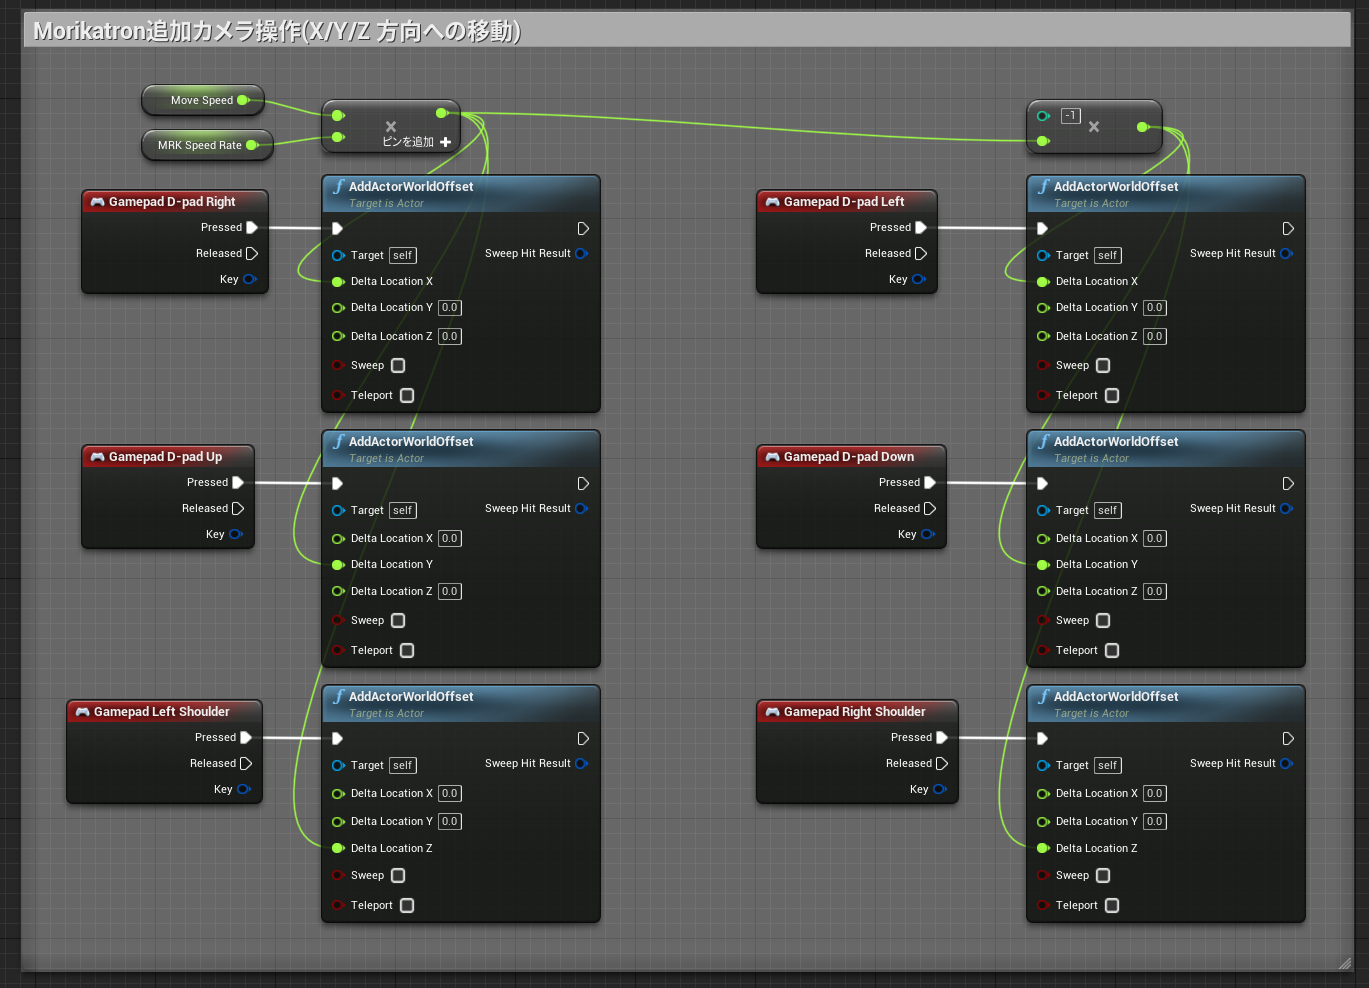The image size is (1369, 988).
Task: Grab the comment box resize handle
Action: coord(1344,963)
